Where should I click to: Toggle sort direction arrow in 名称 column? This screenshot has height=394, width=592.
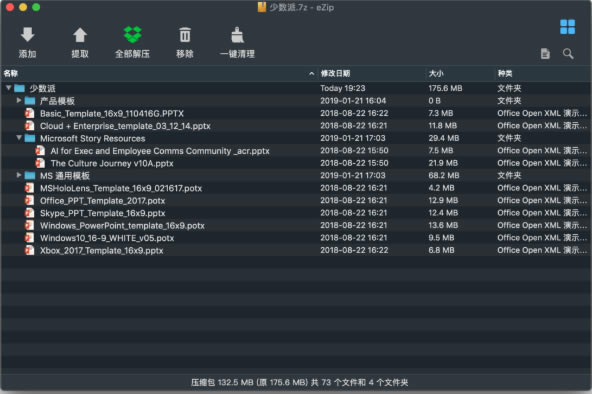(x=311, y=74)
